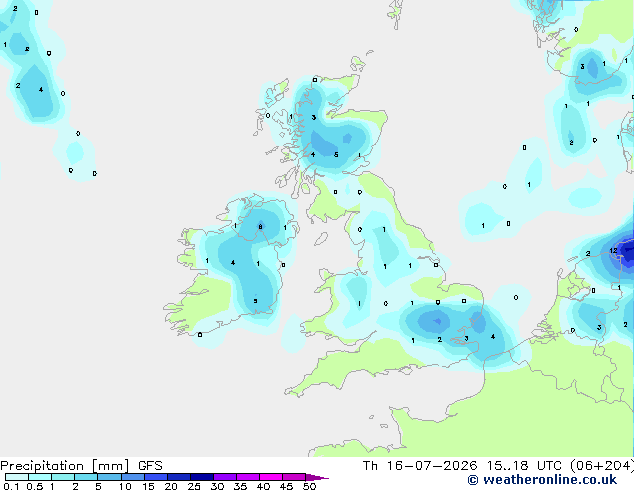Click the weatheronline.co.uk copyright link
Image resolution: width=634 pixels, height=490 pixels.
542,480
